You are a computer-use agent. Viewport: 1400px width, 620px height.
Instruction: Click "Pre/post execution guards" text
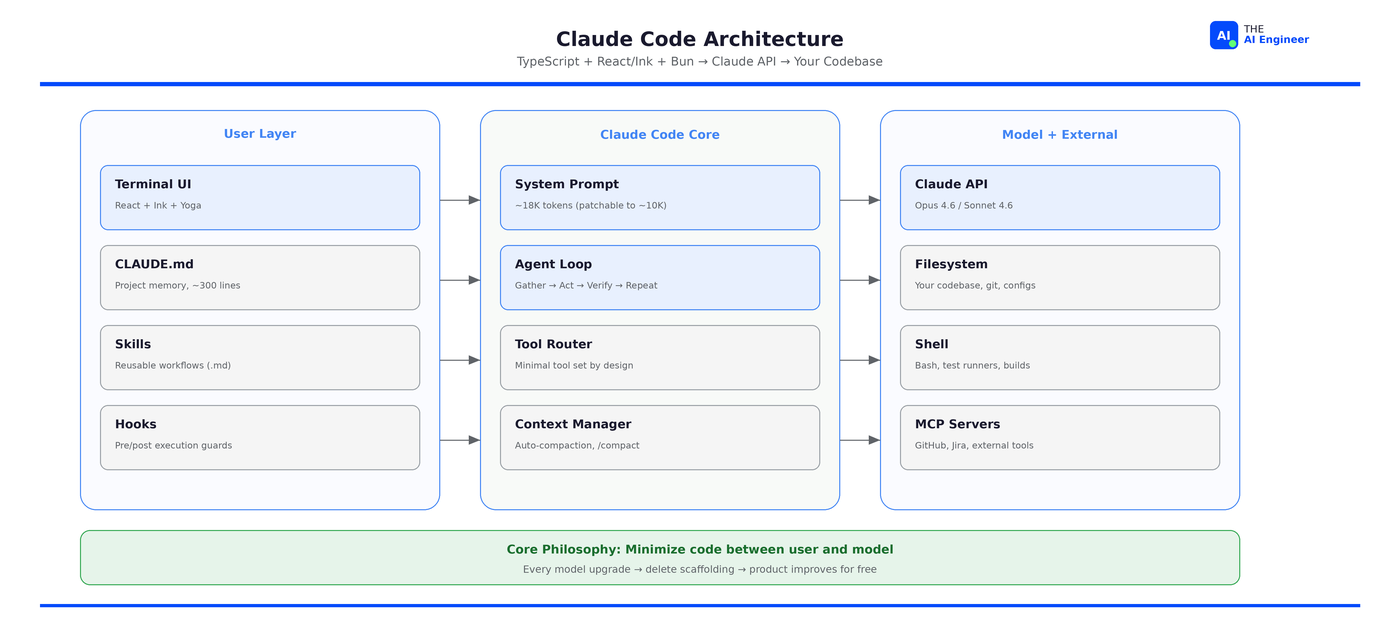point(173,446)
